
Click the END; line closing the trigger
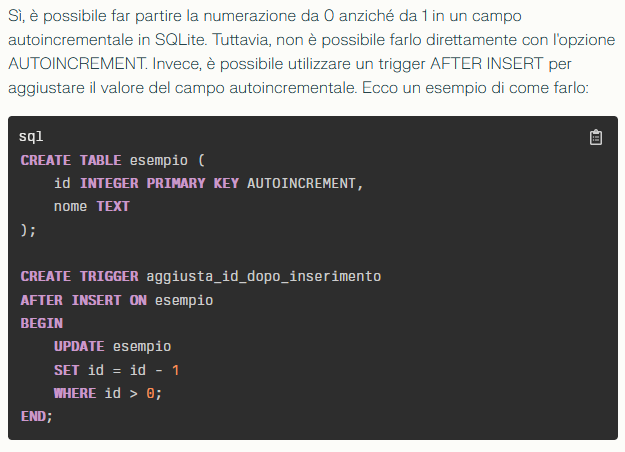pyautogui.click(x=37, y=416)
